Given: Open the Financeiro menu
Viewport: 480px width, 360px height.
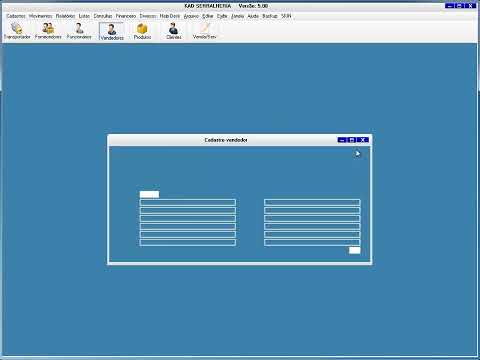Looking at the screenshot, I should tap(126, 16).
